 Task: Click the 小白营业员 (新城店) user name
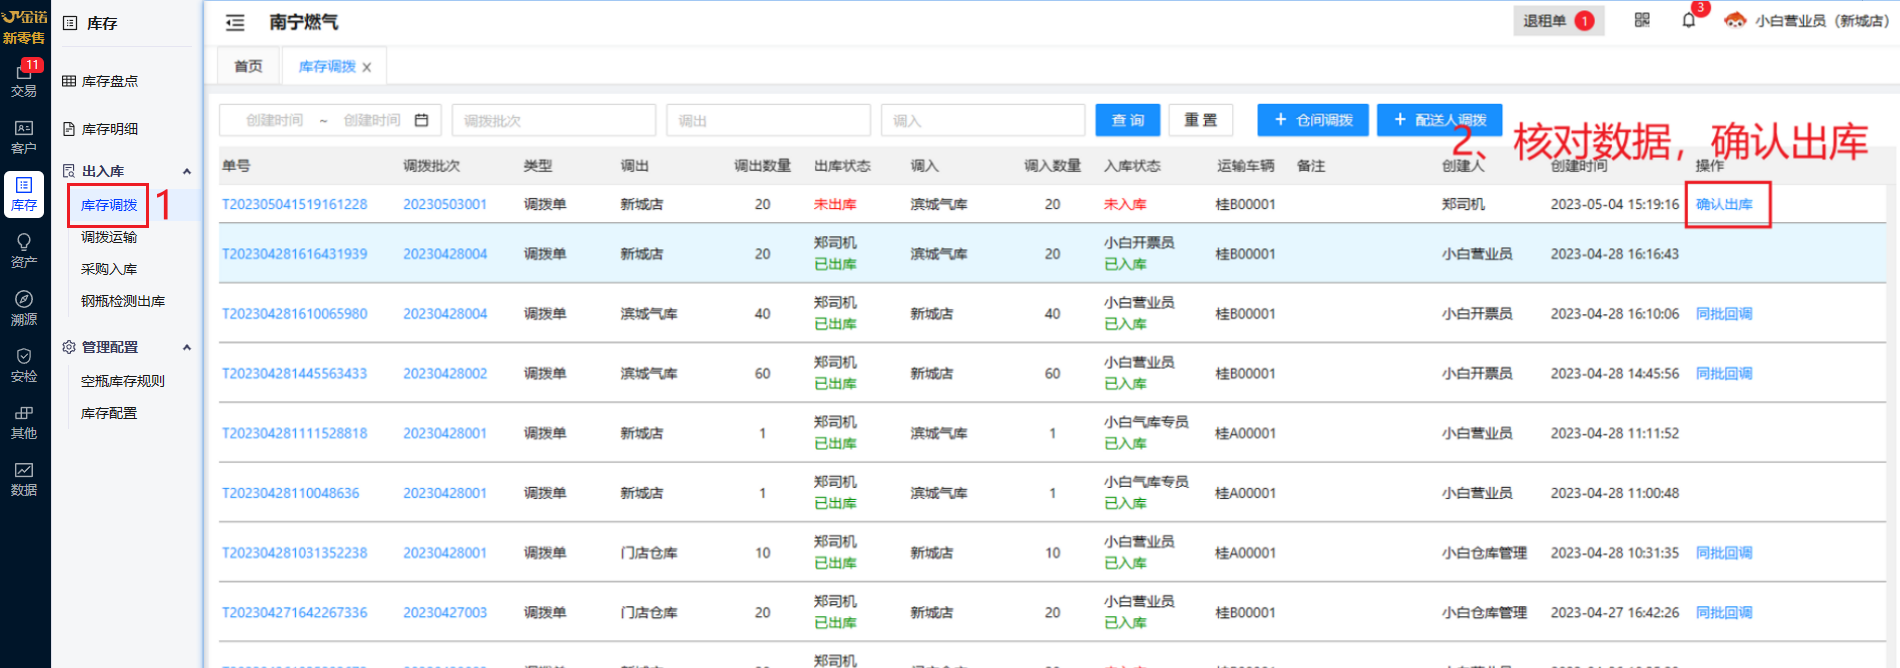1822,20
